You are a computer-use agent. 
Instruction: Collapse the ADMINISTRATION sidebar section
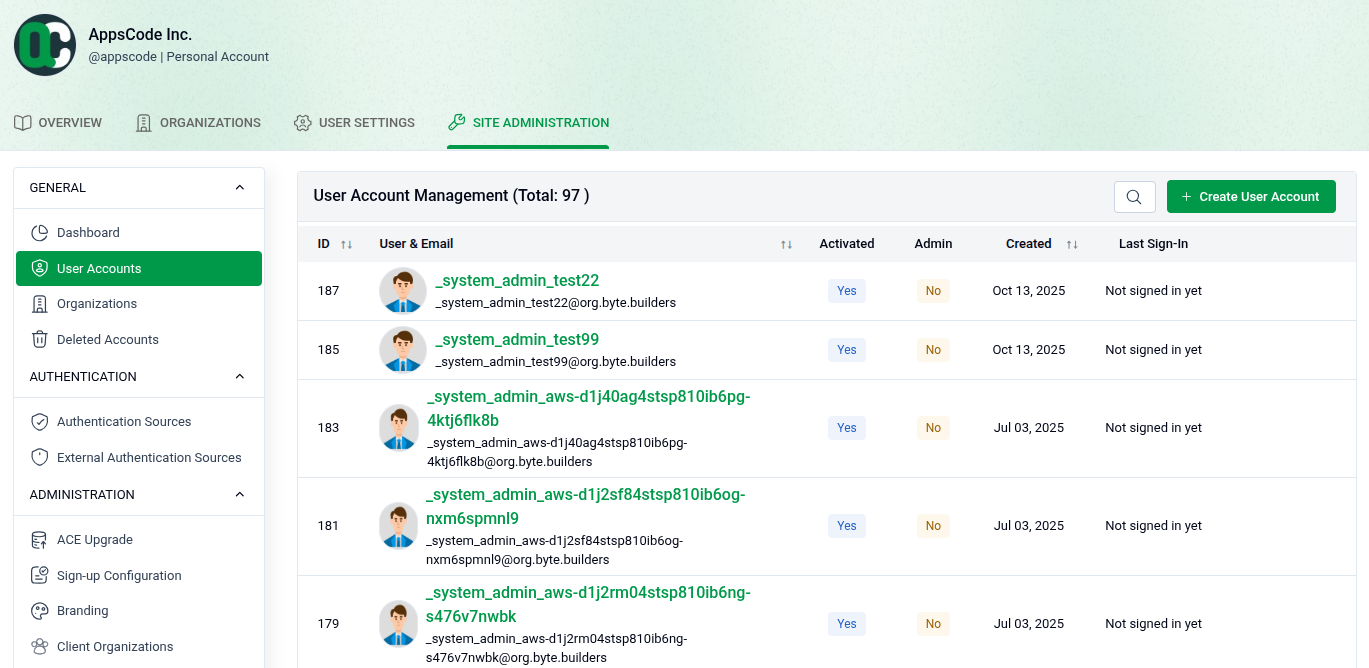click(239, 494)
